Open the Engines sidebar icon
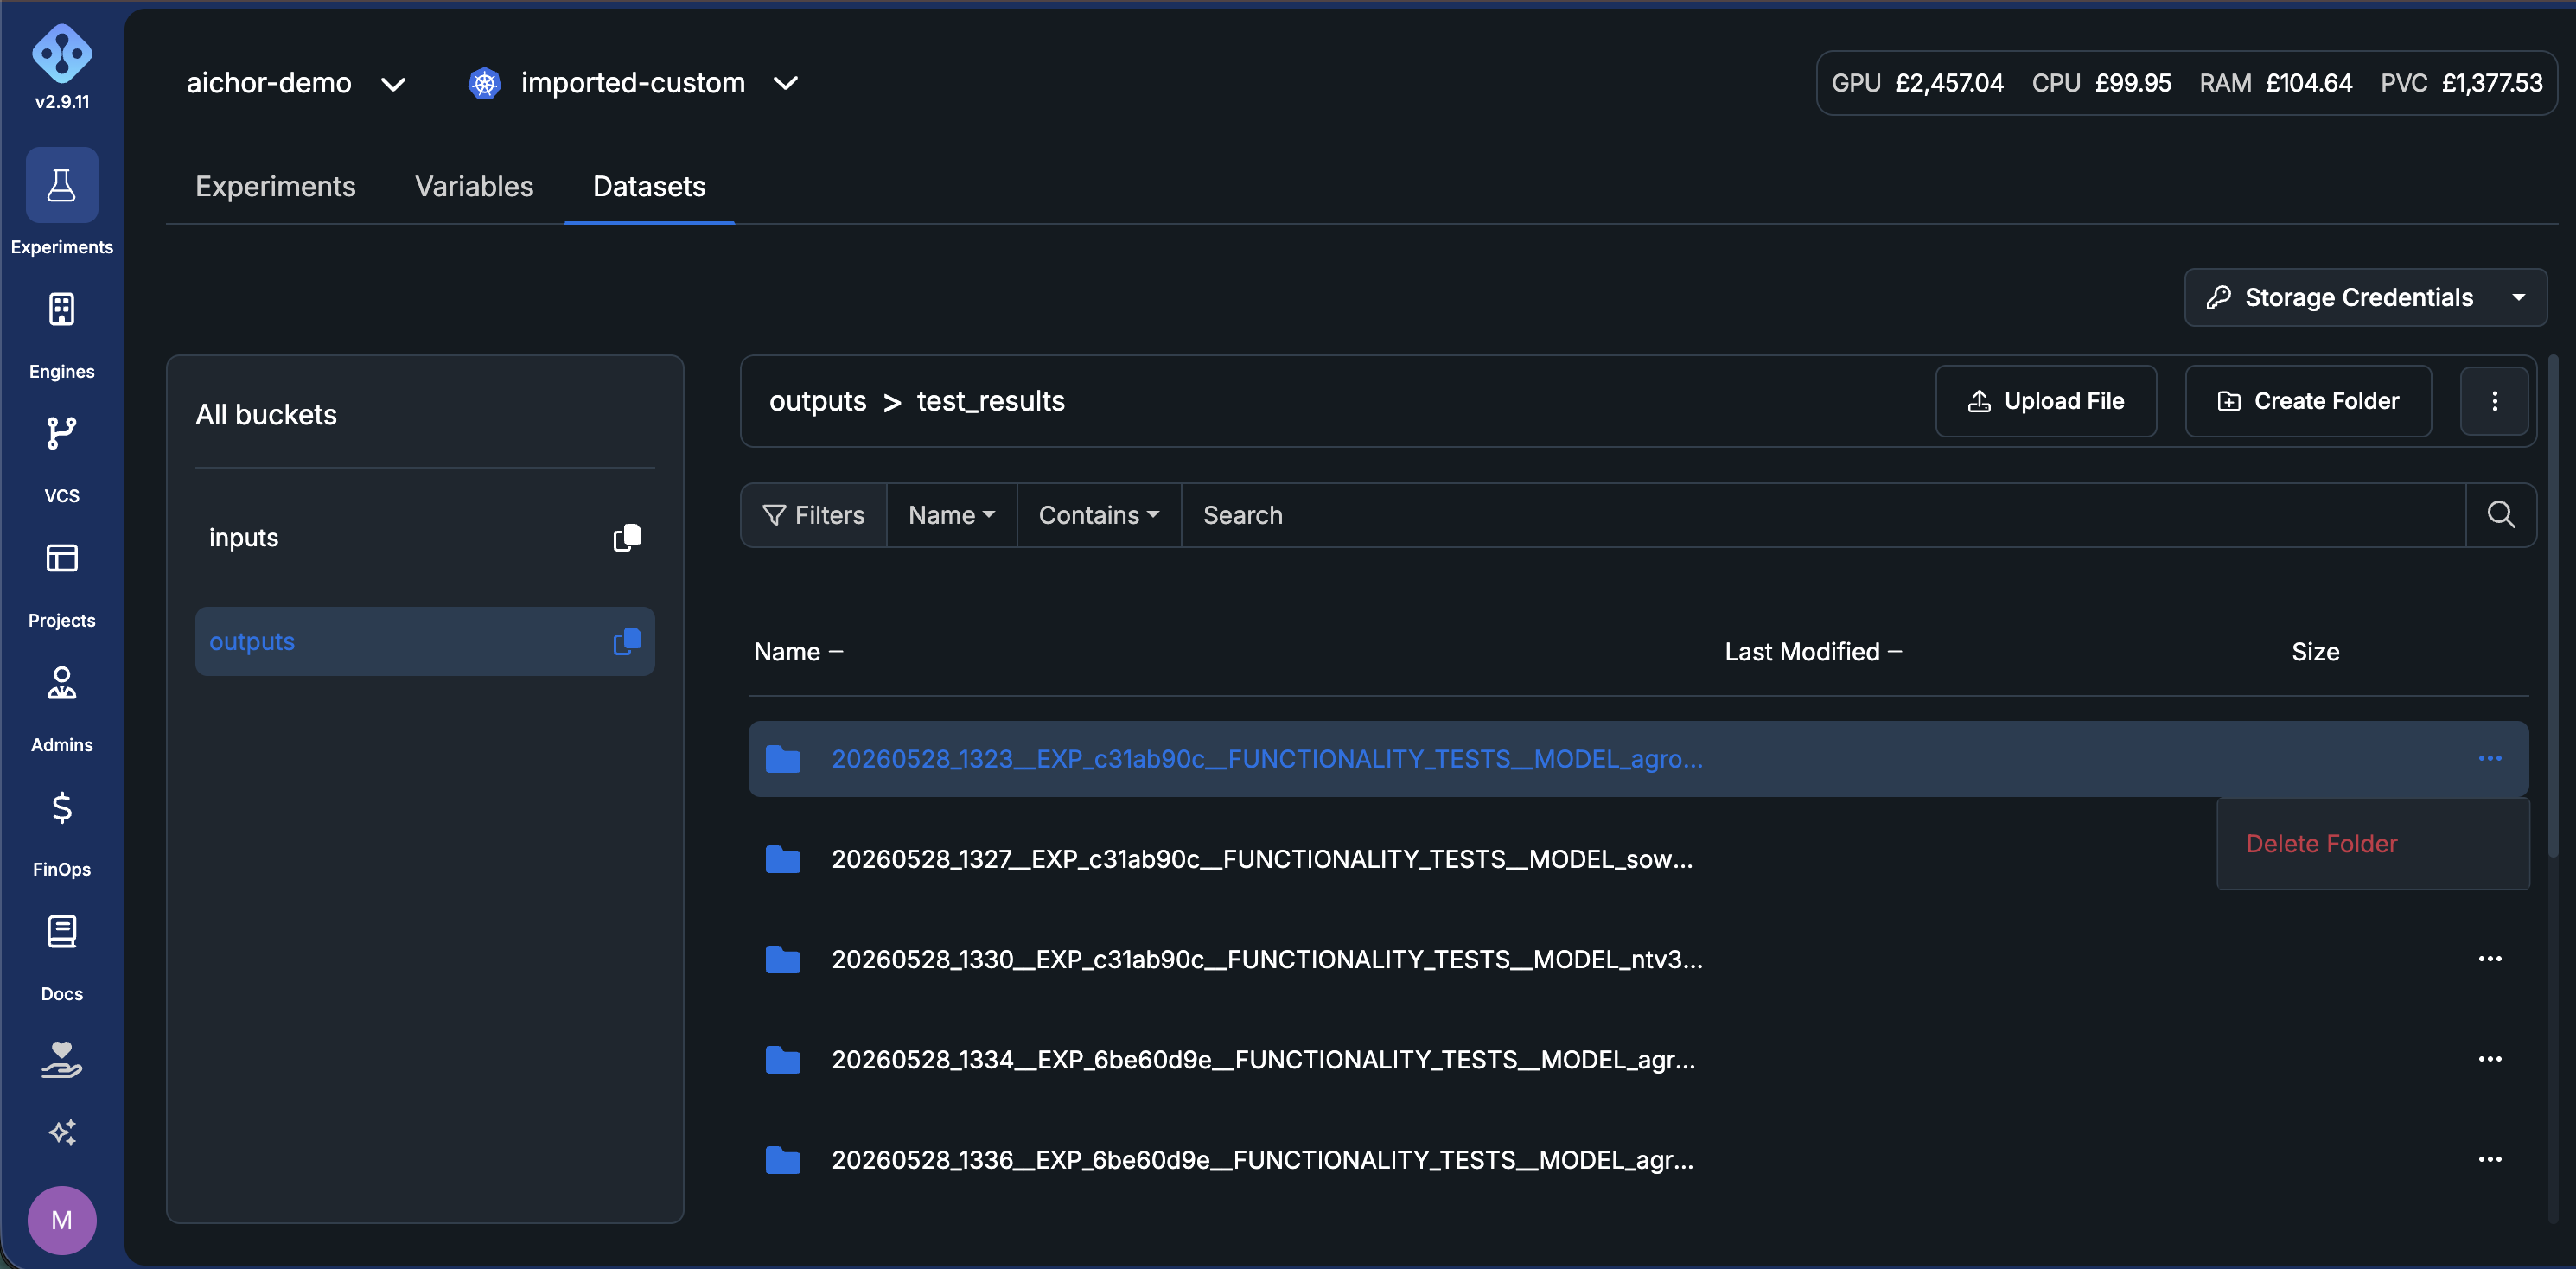The height and width of the screenshot is (1269, 2576). 62,310
